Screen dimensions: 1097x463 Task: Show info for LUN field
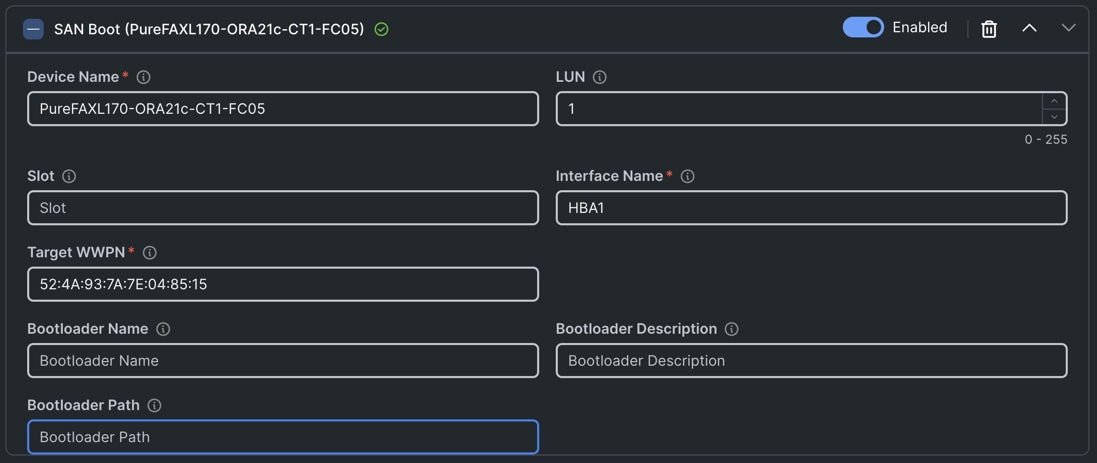coord(600,77)
